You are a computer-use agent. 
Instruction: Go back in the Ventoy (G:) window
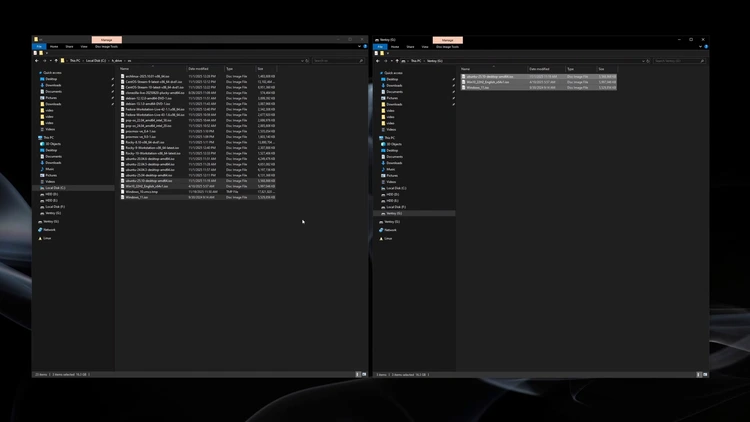(378, 61)
